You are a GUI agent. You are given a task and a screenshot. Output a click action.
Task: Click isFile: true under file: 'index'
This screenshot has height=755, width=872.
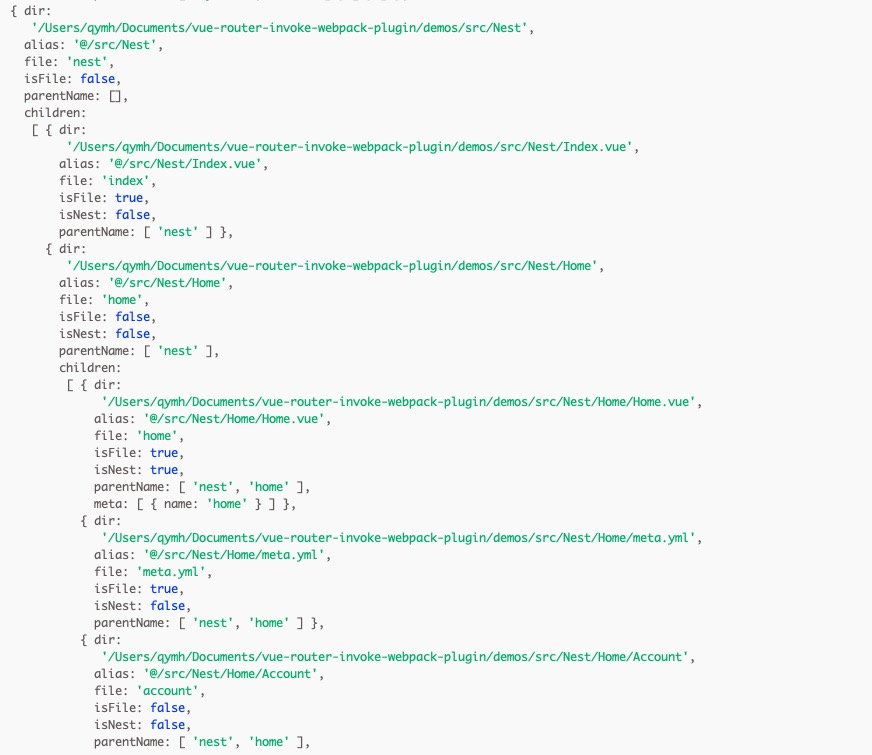pos(103,198)
